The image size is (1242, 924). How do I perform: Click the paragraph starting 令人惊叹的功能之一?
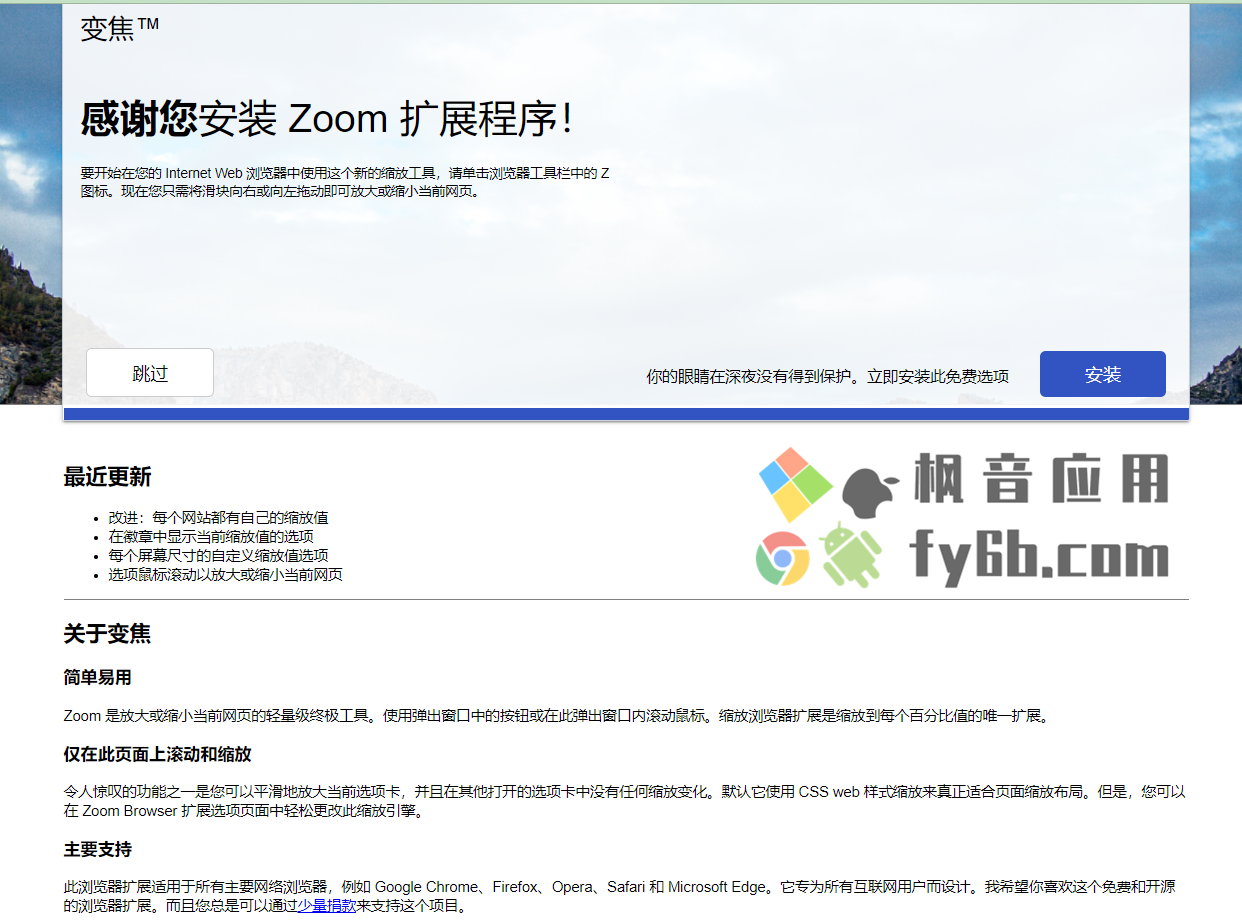625,802
